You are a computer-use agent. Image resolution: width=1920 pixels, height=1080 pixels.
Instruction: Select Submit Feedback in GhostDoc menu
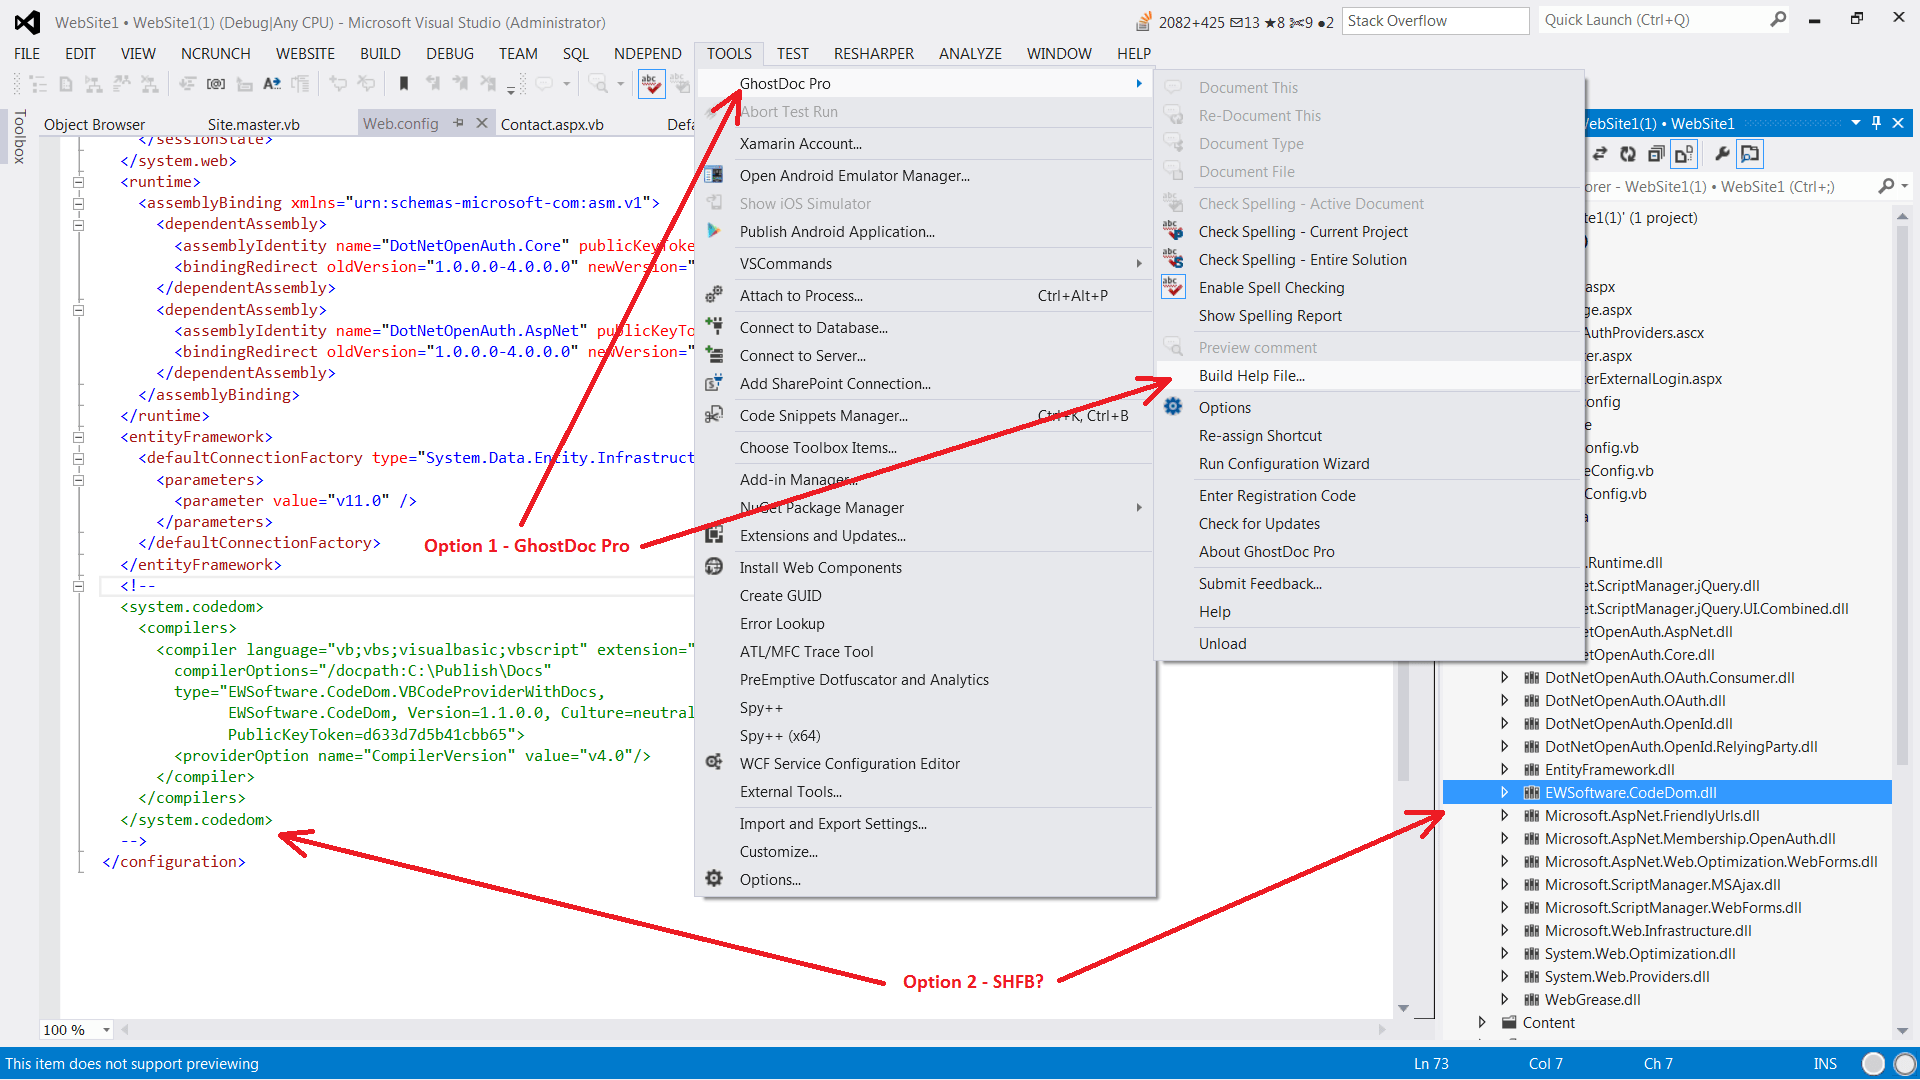(1369, 583)
